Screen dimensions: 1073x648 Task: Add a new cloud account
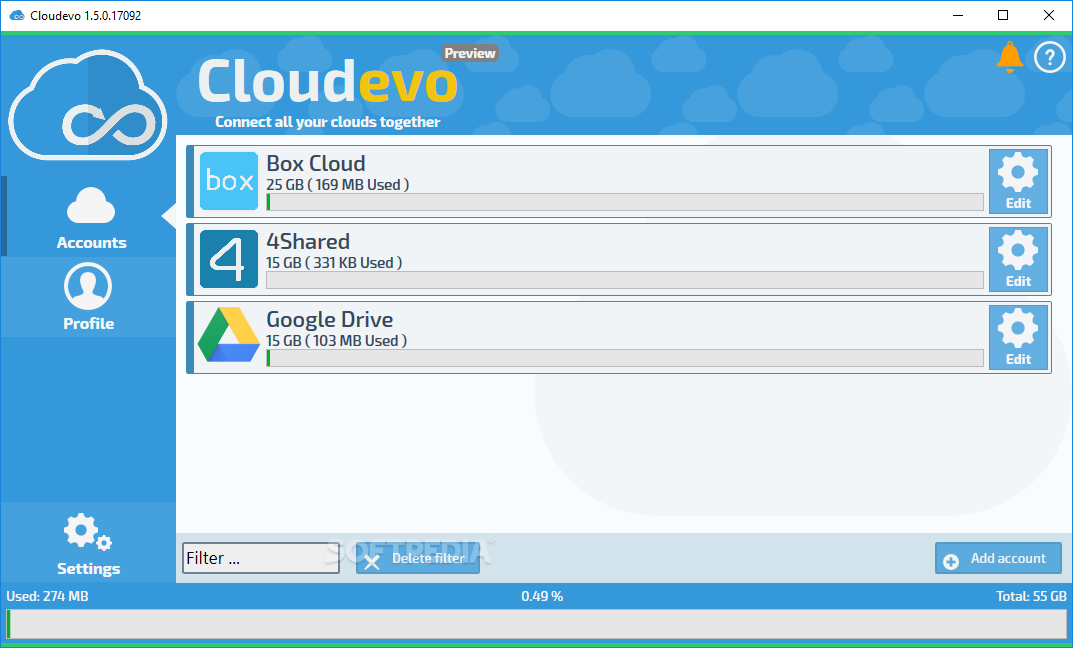click(998, 558)
